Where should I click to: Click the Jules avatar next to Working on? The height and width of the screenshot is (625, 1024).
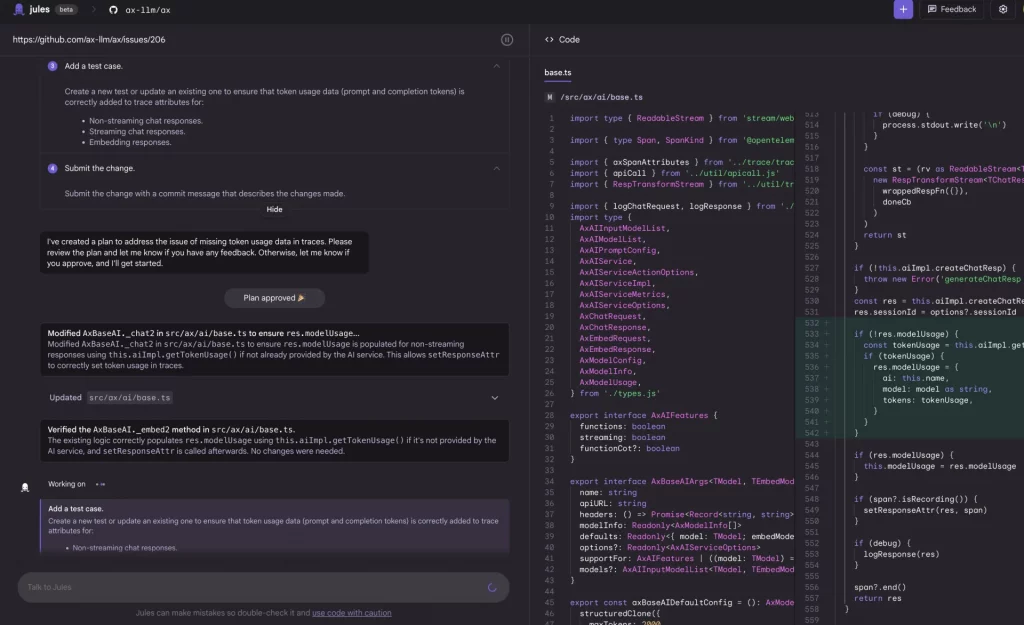coord(26,487)
